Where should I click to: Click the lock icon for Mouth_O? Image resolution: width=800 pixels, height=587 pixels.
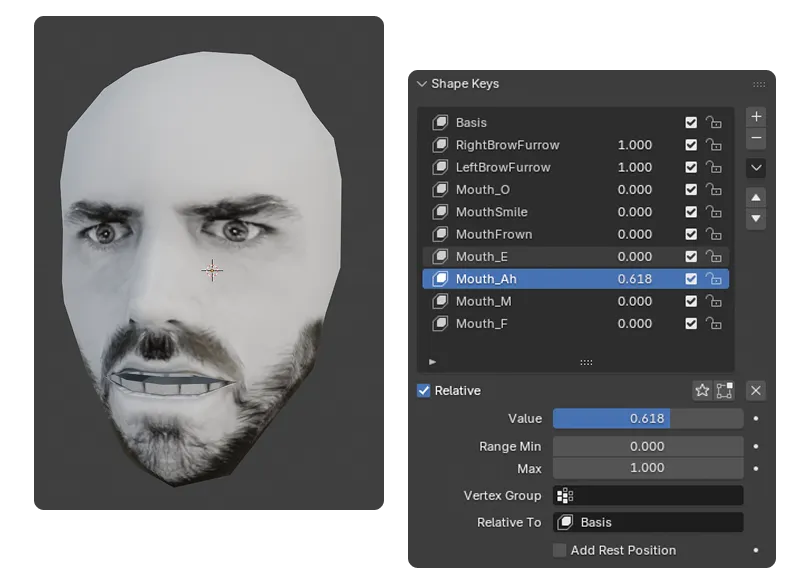pos(714,190)
